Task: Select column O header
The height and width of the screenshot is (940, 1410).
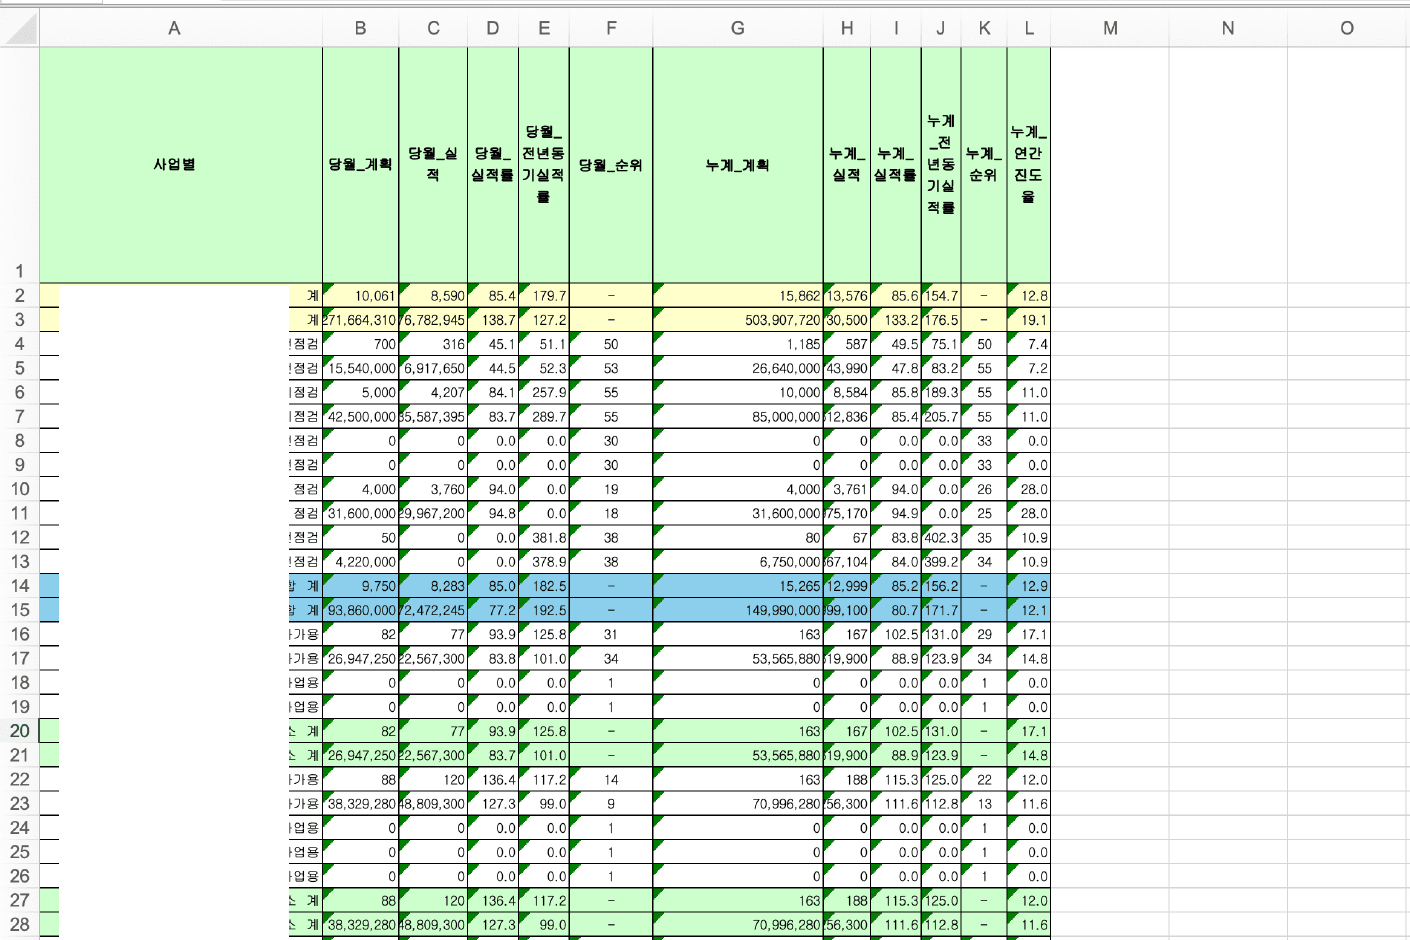Action: tap(1347, 28)
